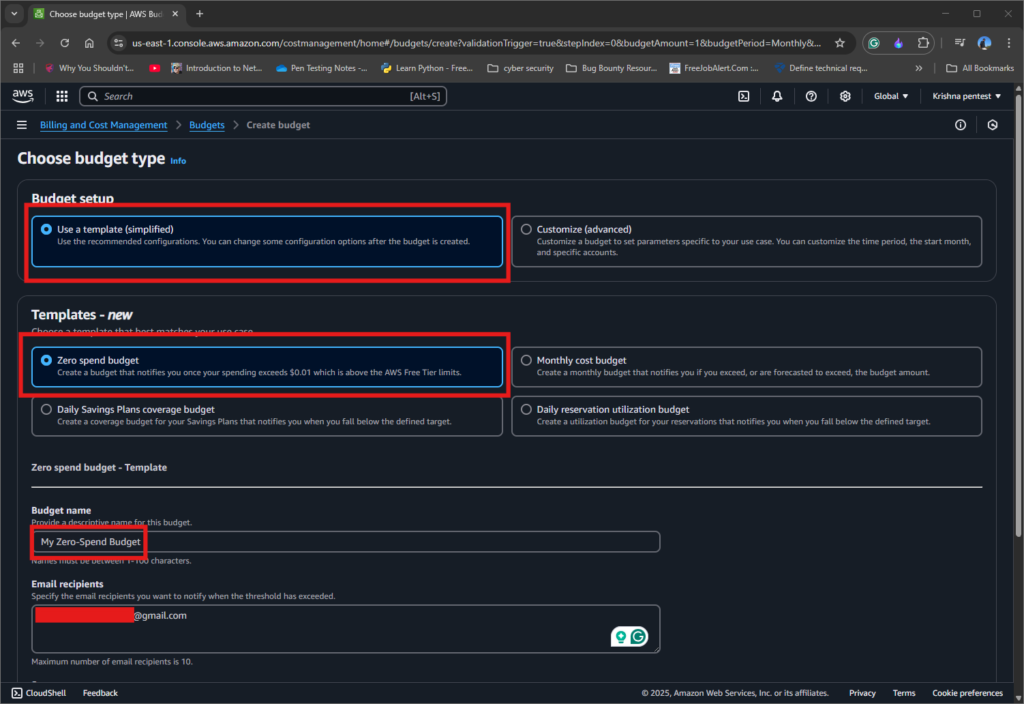The image size is (1024, 704).
Task: Open the Define technical req bookmark
Action: (x=821, y=68)
